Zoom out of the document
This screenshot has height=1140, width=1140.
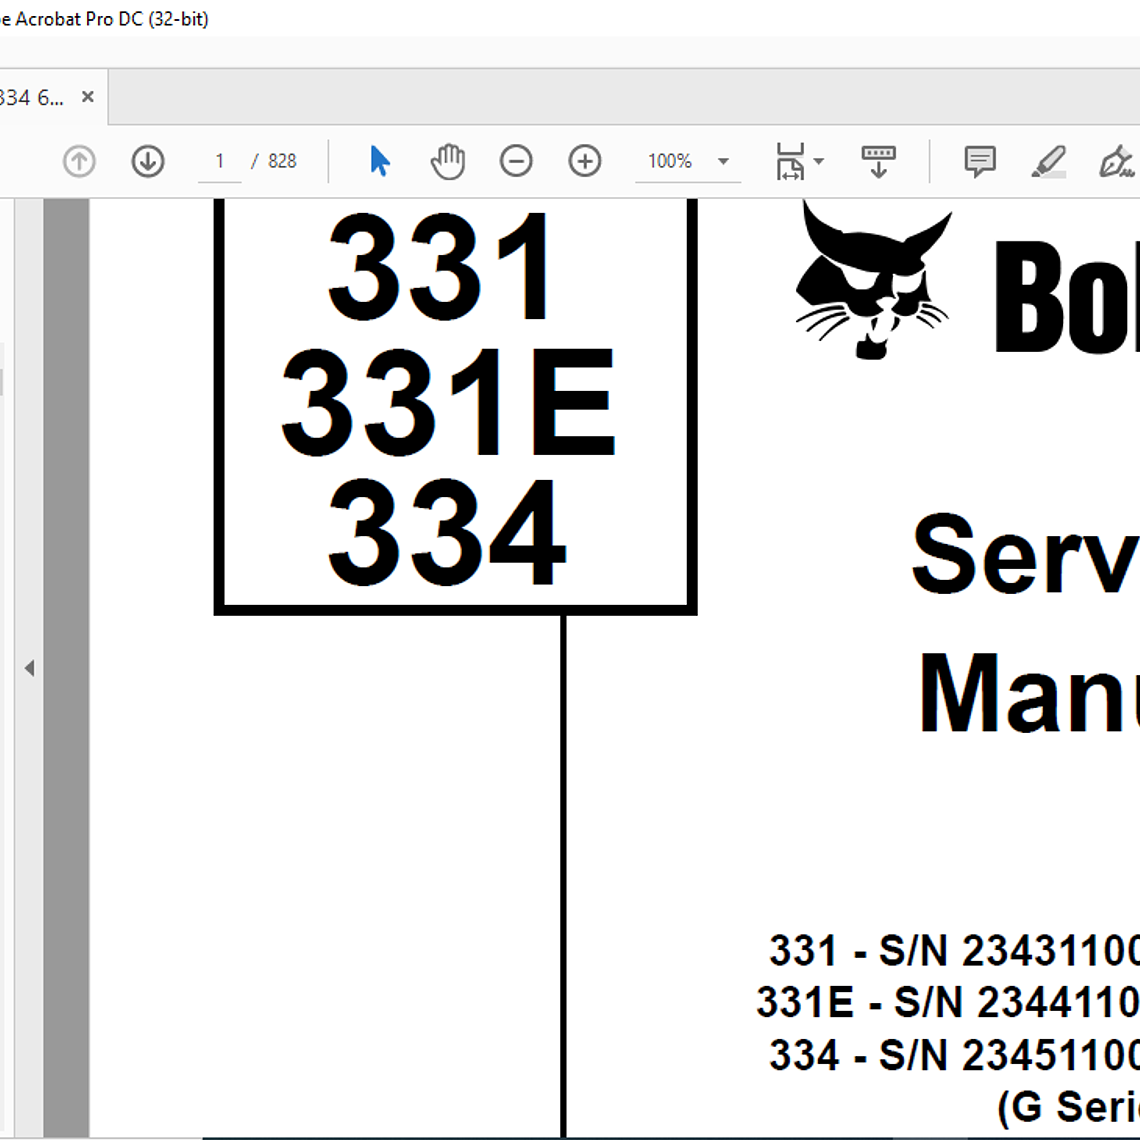[x=516, y=160]
